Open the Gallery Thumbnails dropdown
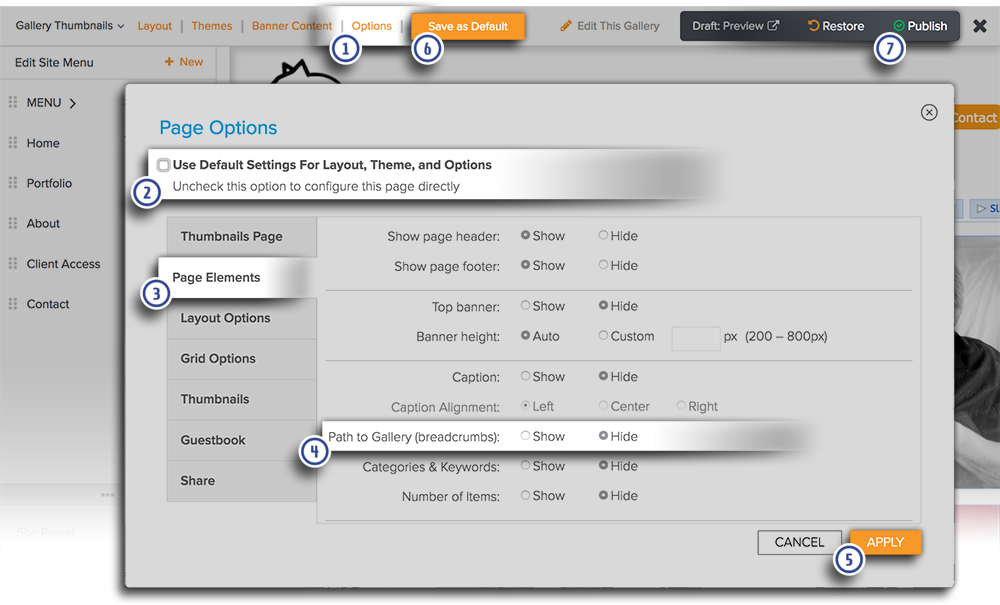This screenshot has height=605, width=1000. coord(70,26)
